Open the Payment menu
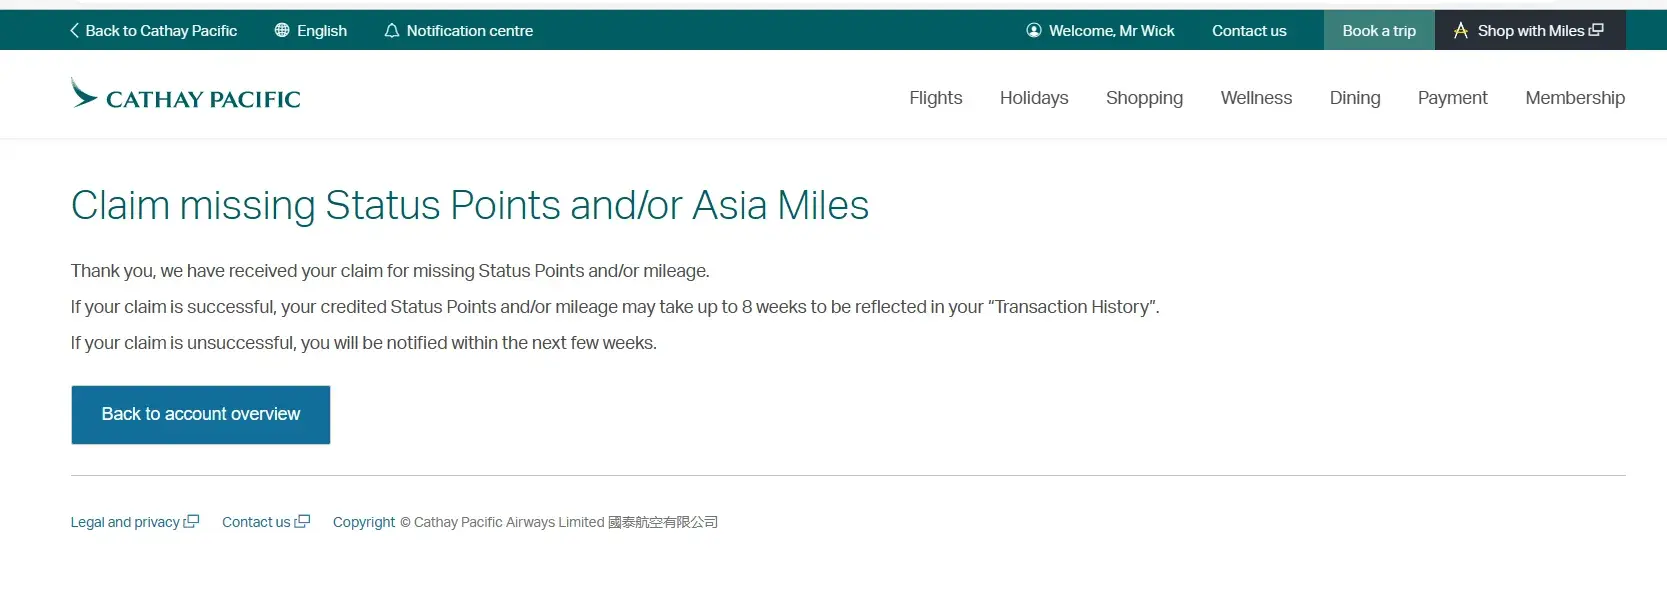The height and width of the screenshot is (595, 1667). pos(1452,98)
